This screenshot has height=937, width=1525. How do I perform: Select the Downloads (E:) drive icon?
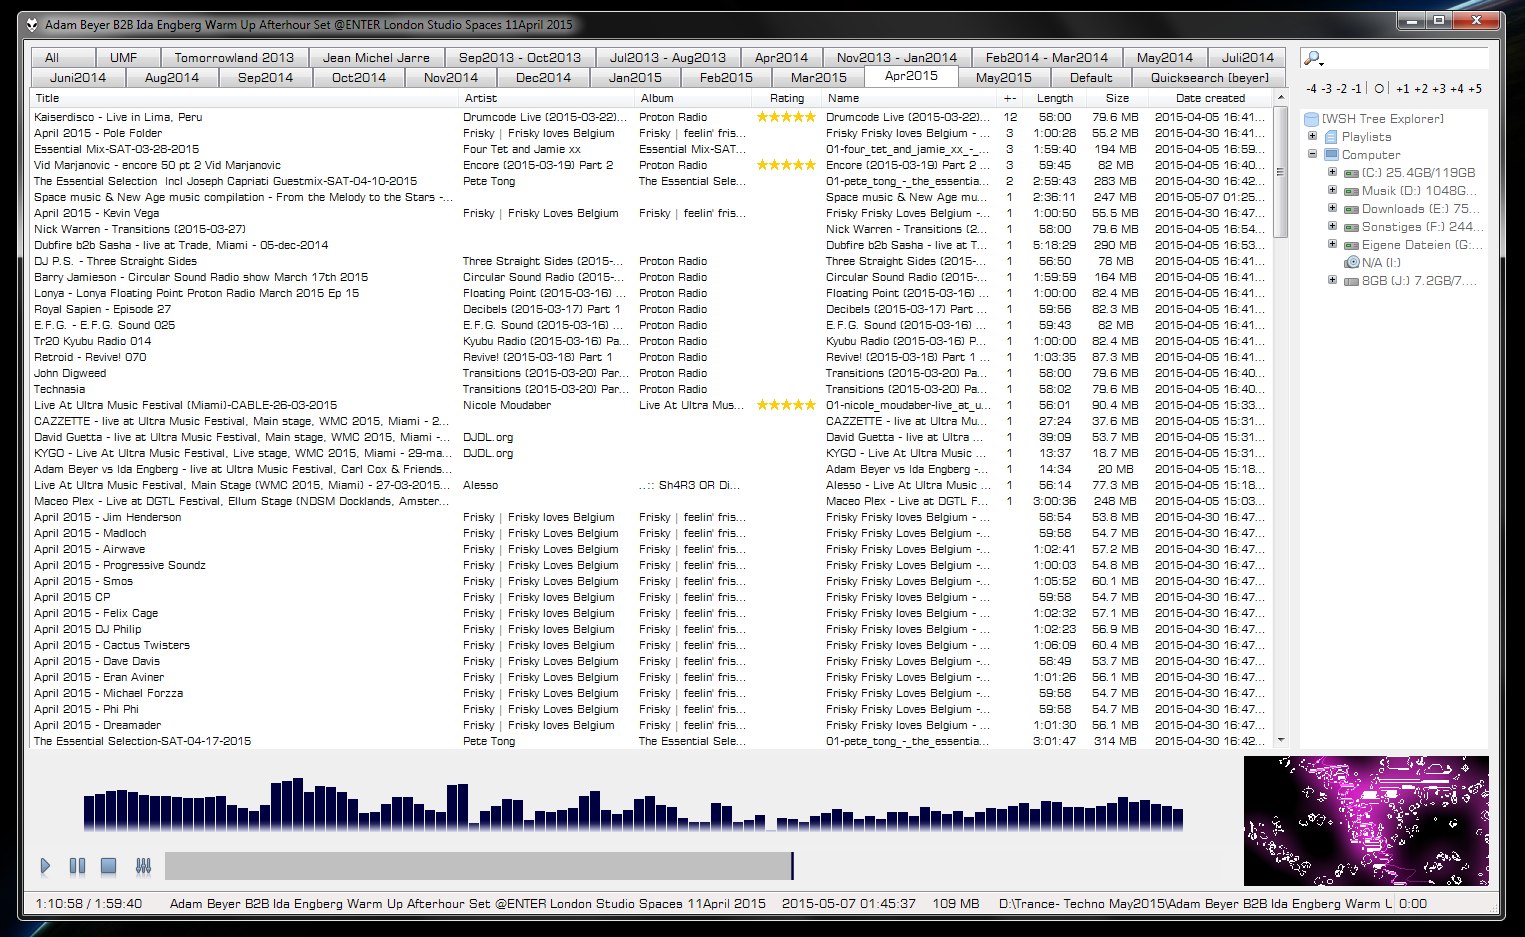point(1351,209)
